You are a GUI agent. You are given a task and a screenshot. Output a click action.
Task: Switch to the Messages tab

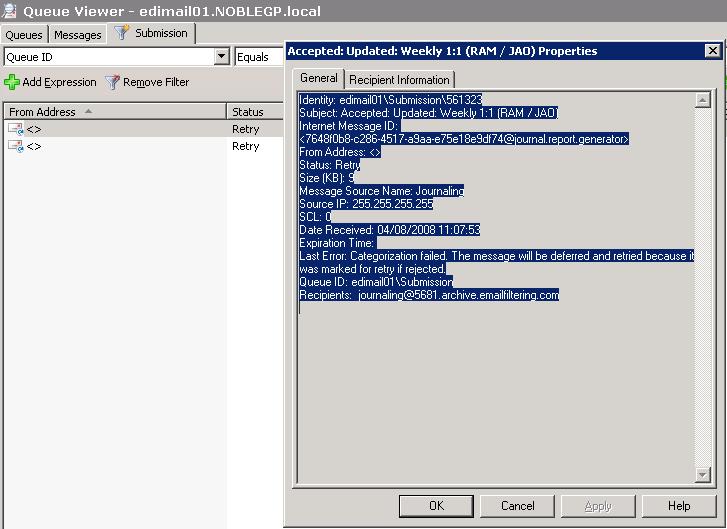click(77, 35)
